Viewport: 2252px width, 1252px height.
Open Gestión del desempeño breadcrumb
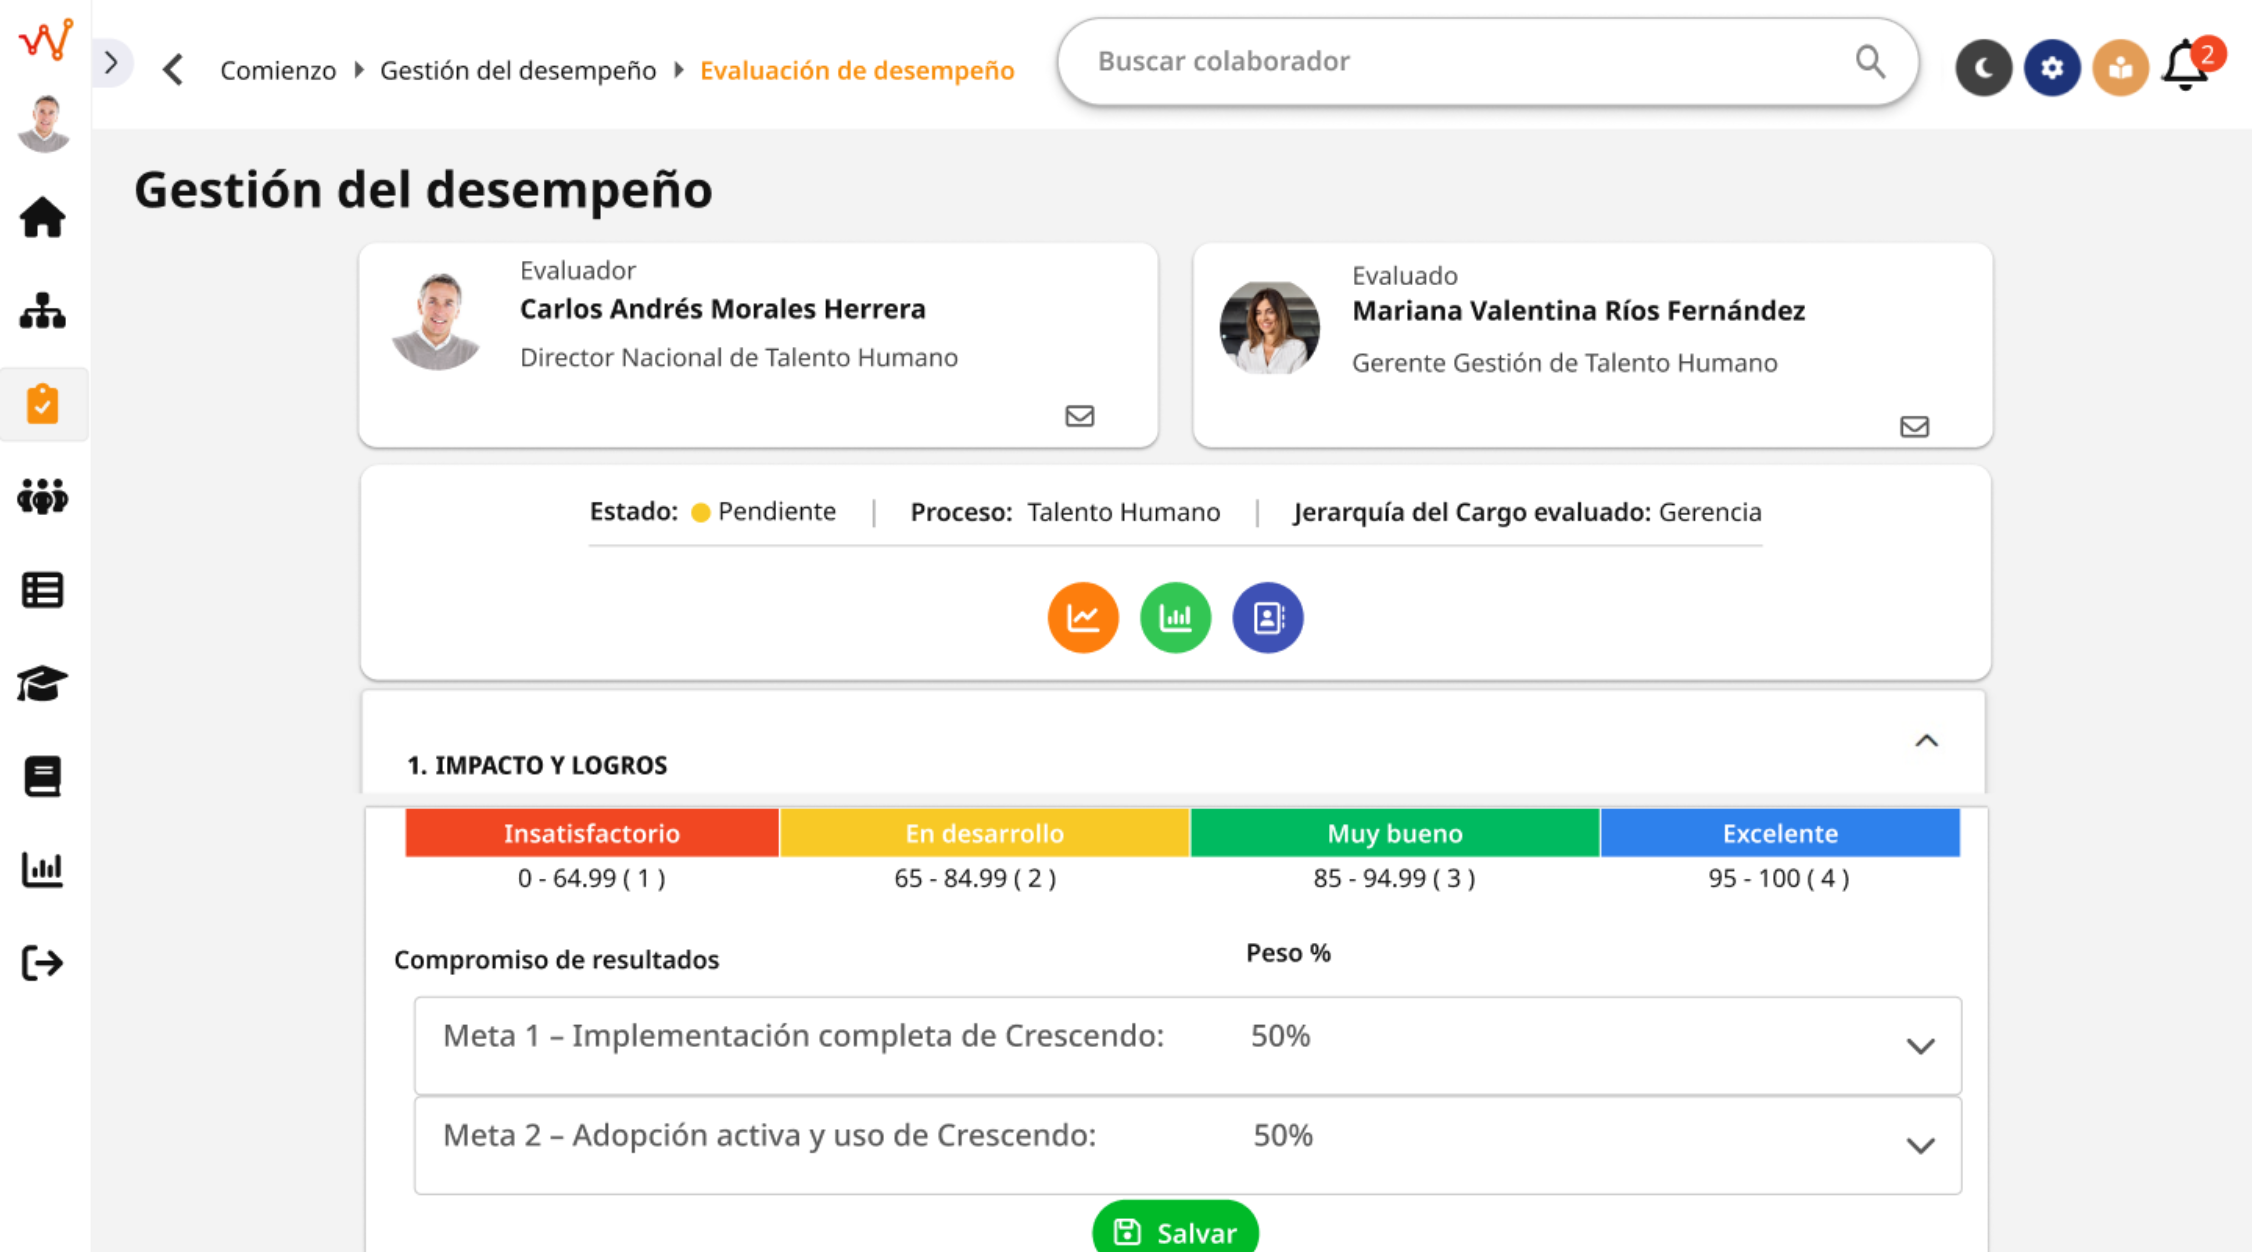(x=518, y=70)
